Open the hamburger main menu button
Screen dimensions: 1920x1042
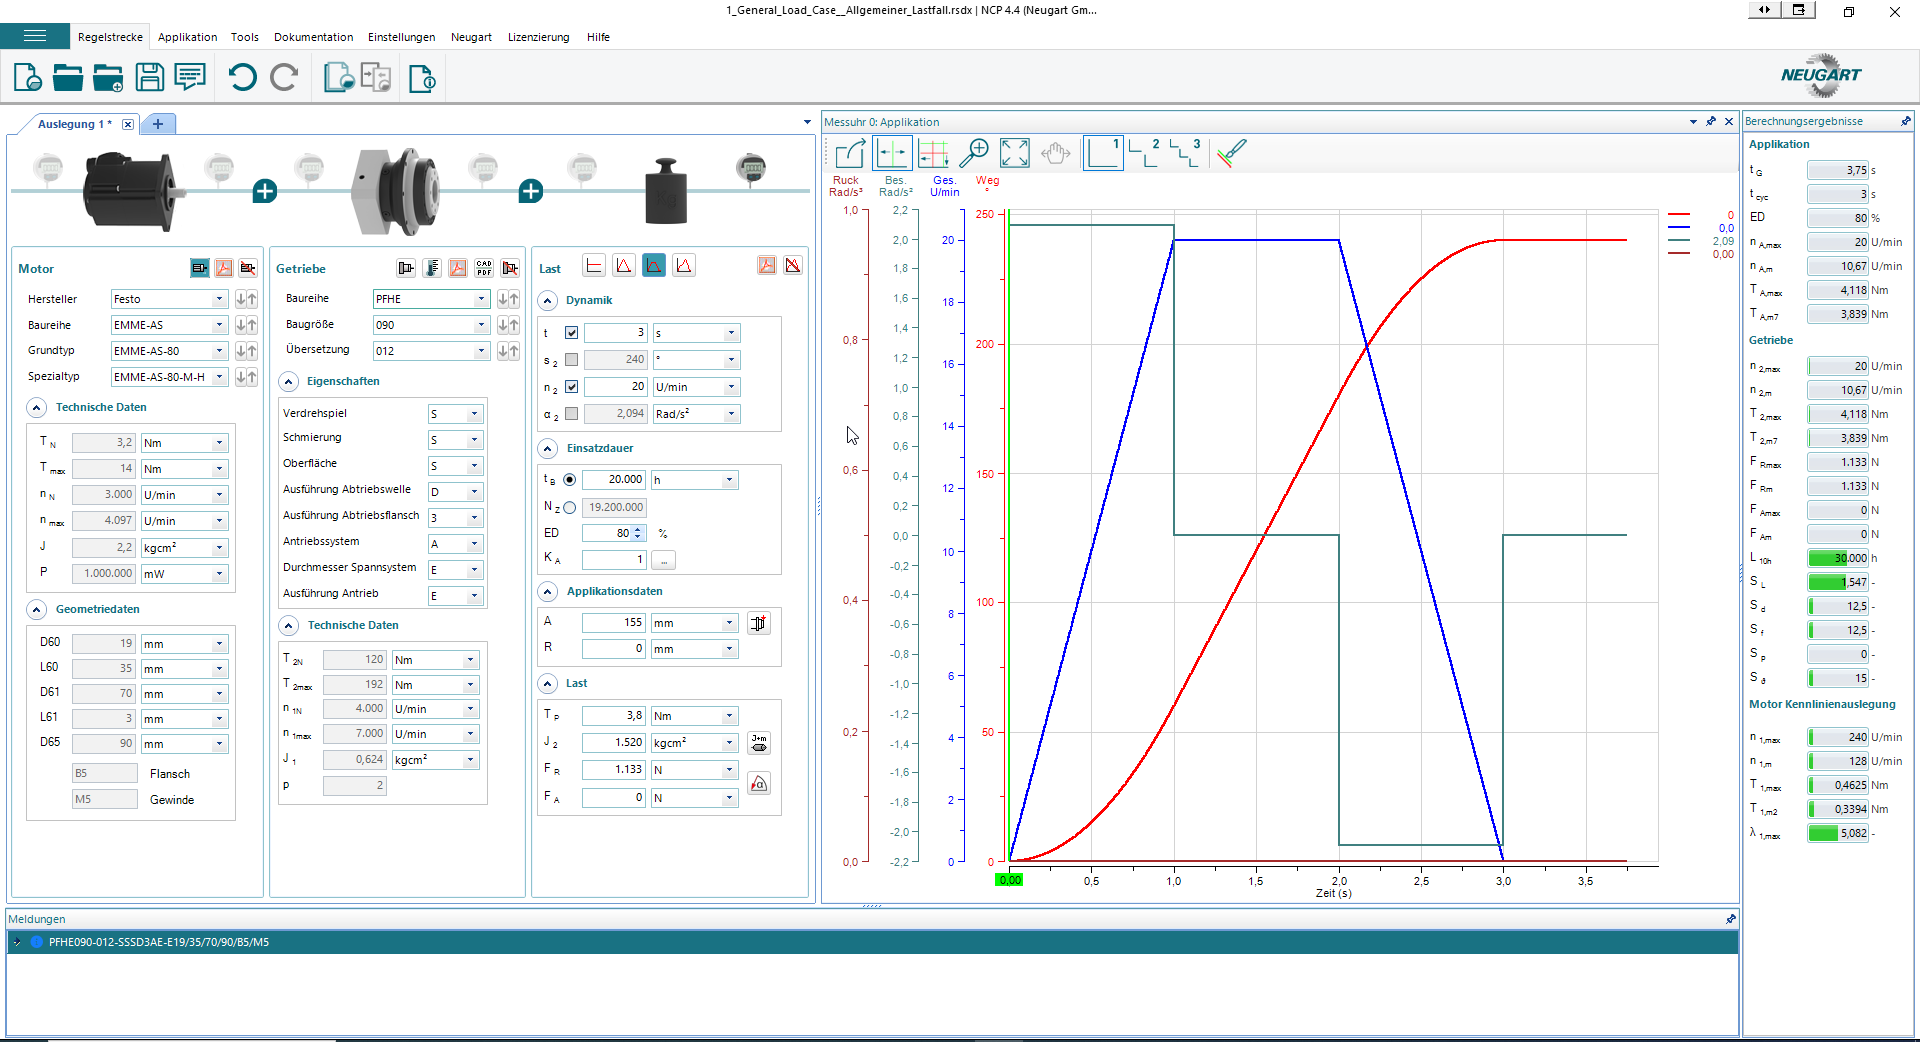point(35,36)
